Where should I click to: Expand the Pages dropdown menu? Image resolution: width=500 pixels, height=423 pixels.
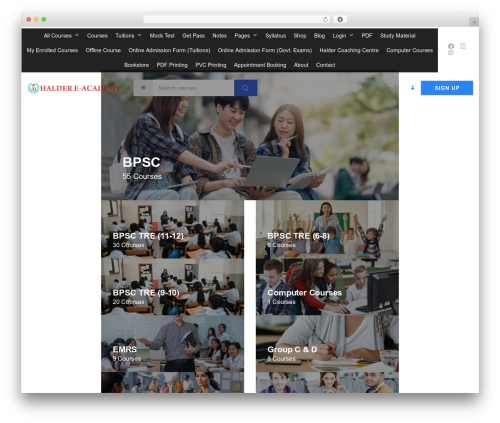click(x=246, y=36)
